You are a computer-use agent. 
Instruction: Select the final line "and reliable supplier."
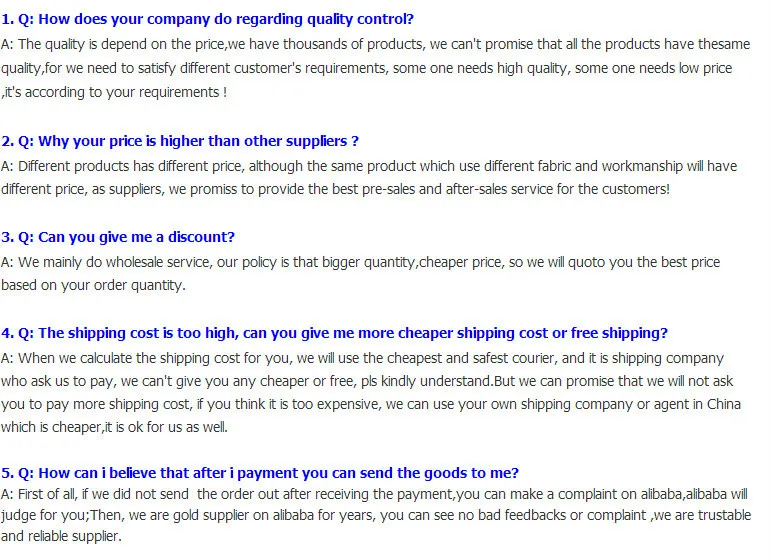(61, 537)
